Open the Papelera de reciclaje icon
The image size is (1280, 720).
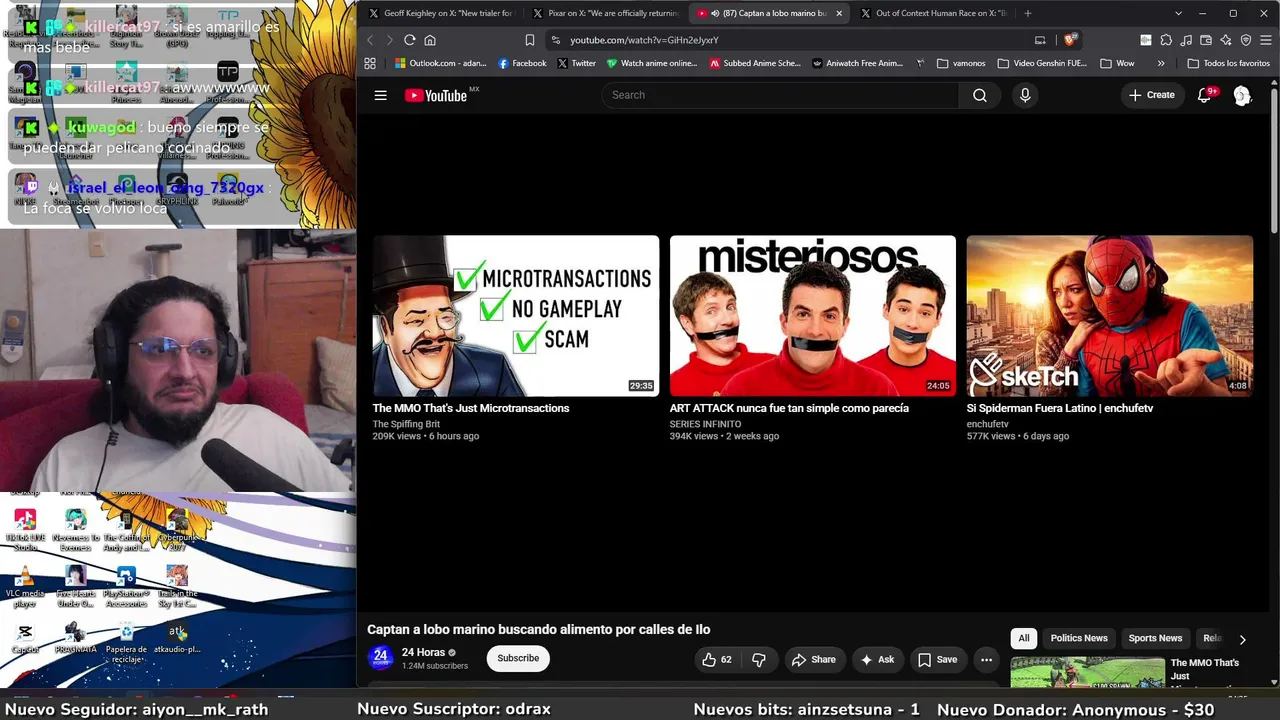126,642
